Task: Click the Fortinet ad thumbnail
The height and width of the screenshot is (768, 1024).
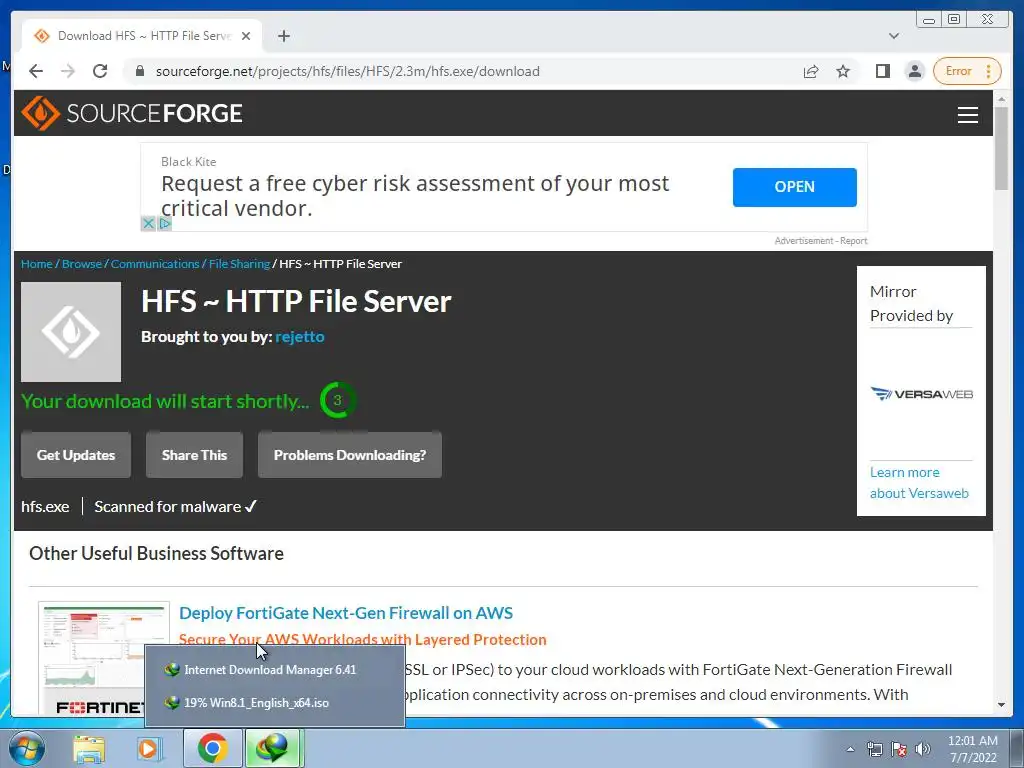Action: (104, 658)
